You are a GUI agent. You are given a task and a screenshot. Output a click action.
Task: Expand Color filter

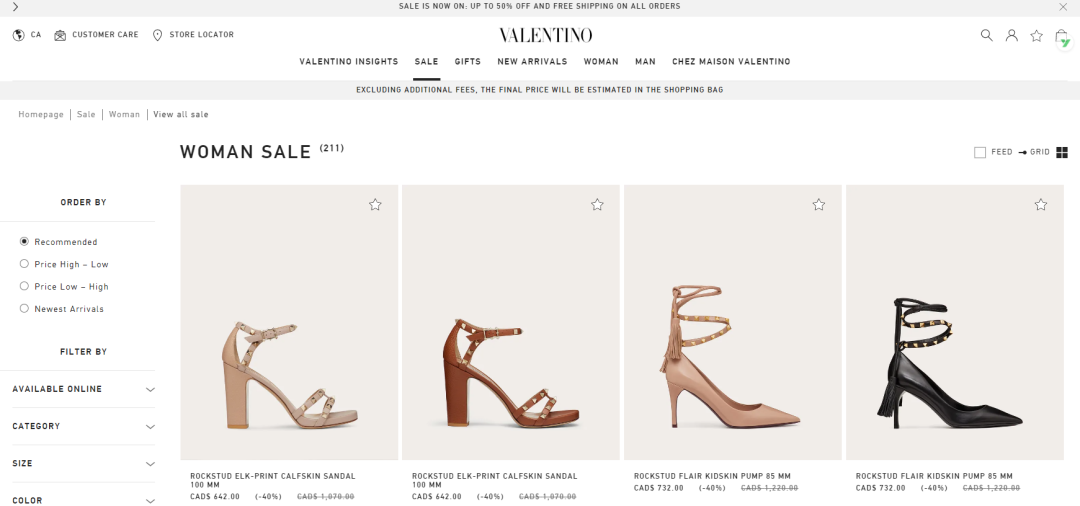point(83,500)
